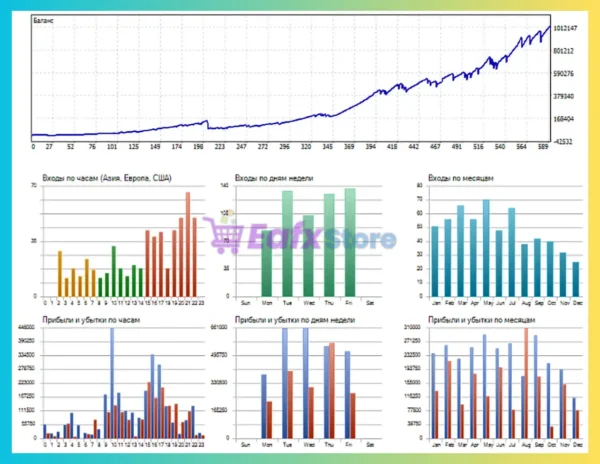Screen dimensions: 600x464
Task: Select the 801212 value on the balance axis
Action: click(x=564, y=51)
